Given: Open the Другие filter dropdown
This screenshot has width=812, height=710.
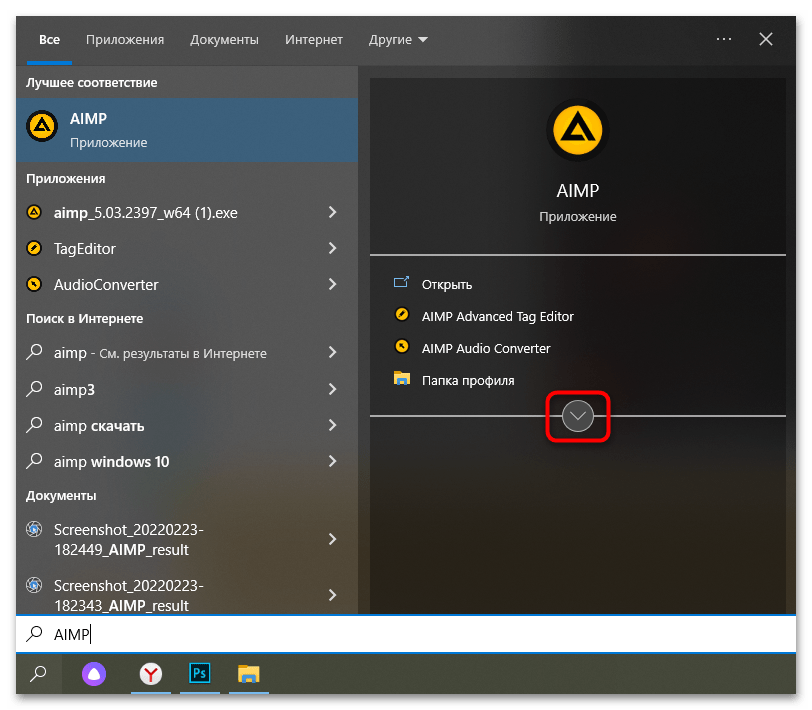Looking at the screenshot, I should click(397, 40).
